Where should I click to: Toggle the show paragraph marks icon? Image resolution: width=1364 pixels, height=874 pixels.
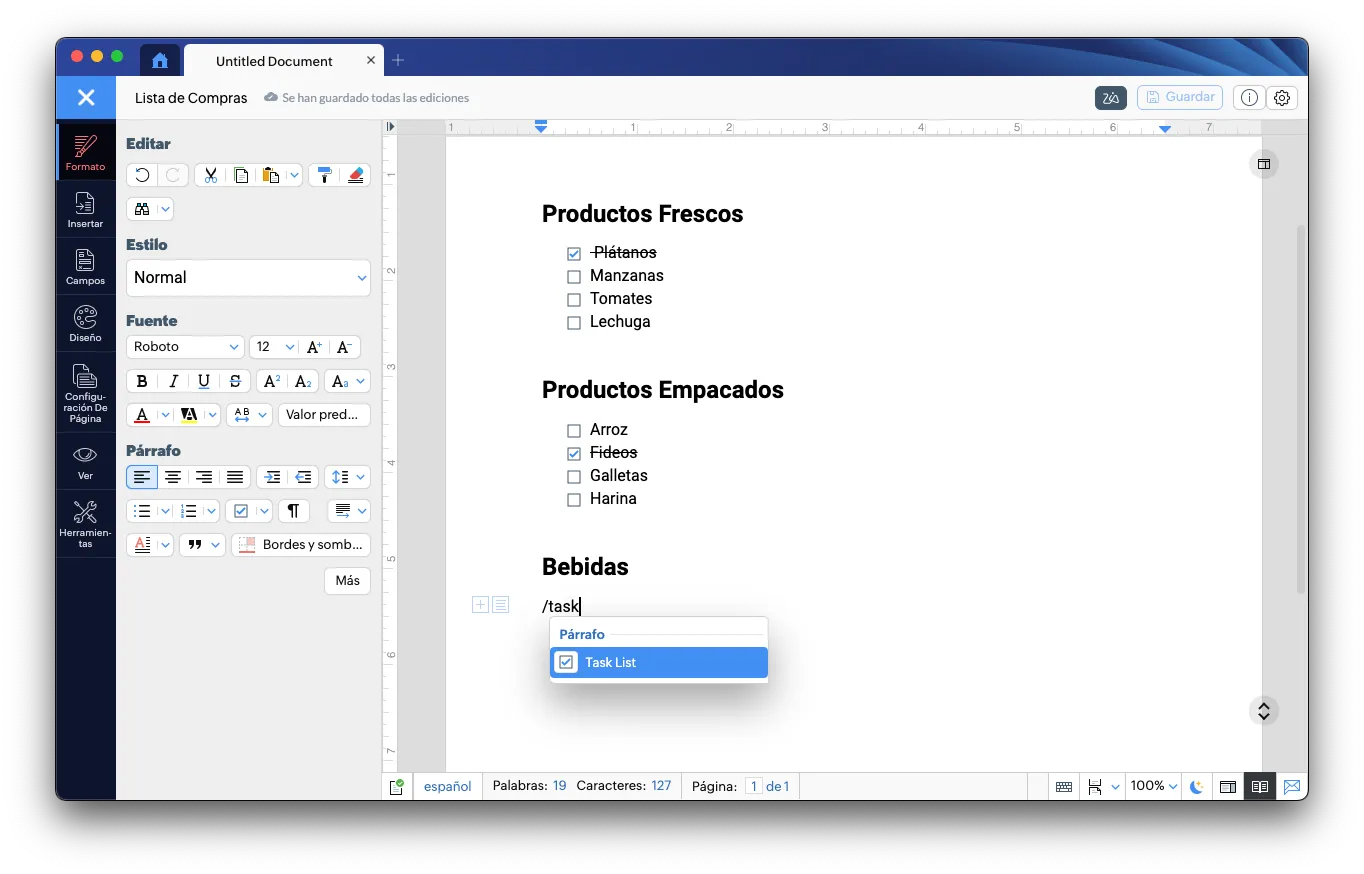(x=293, y=511)
